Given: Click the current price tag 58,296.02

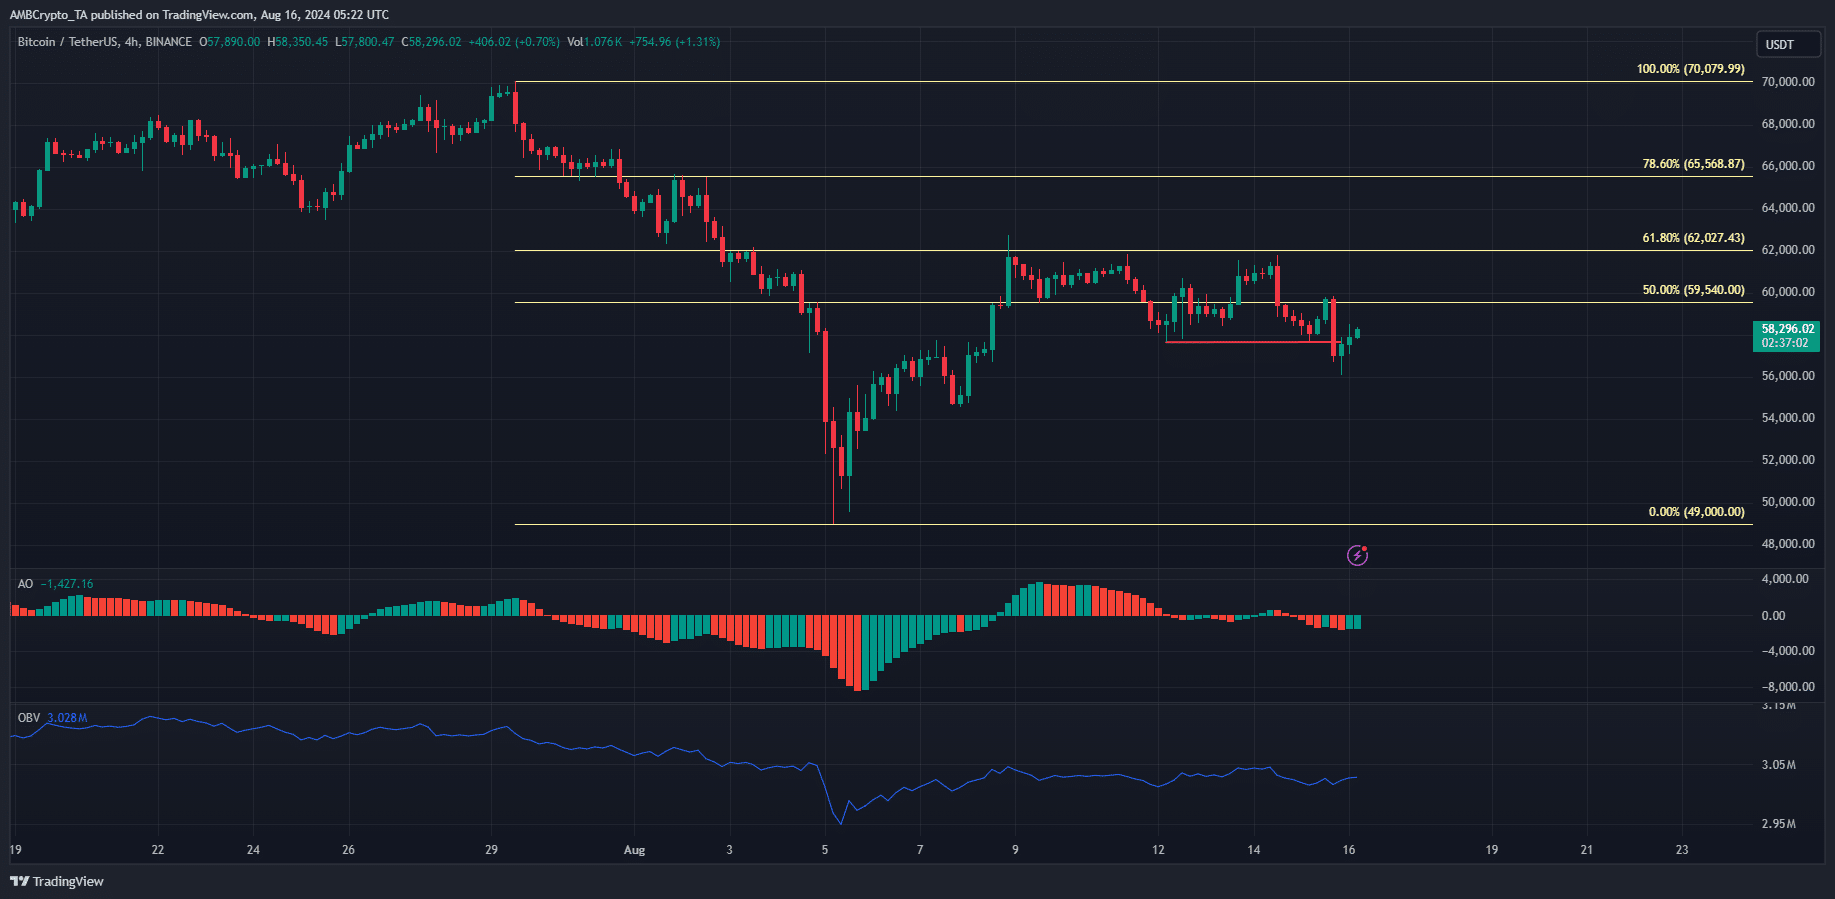Looking at the screenshot, I should (x=1787, y=329).
